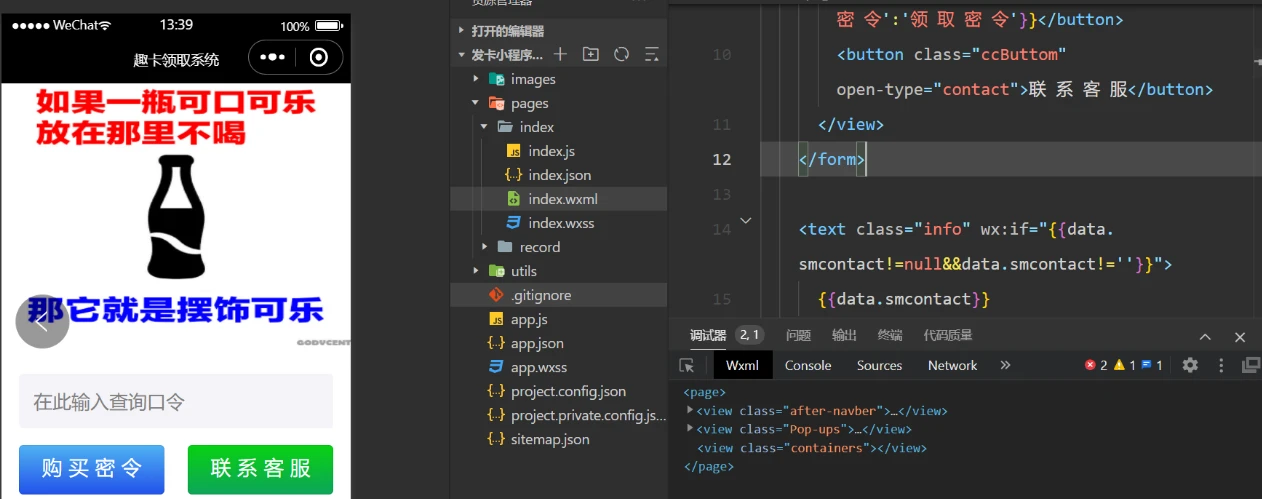Click the 趣卡领取系统 title in the simulator
The height and width of the screenshot is (499, 1262).
point(176,59)
